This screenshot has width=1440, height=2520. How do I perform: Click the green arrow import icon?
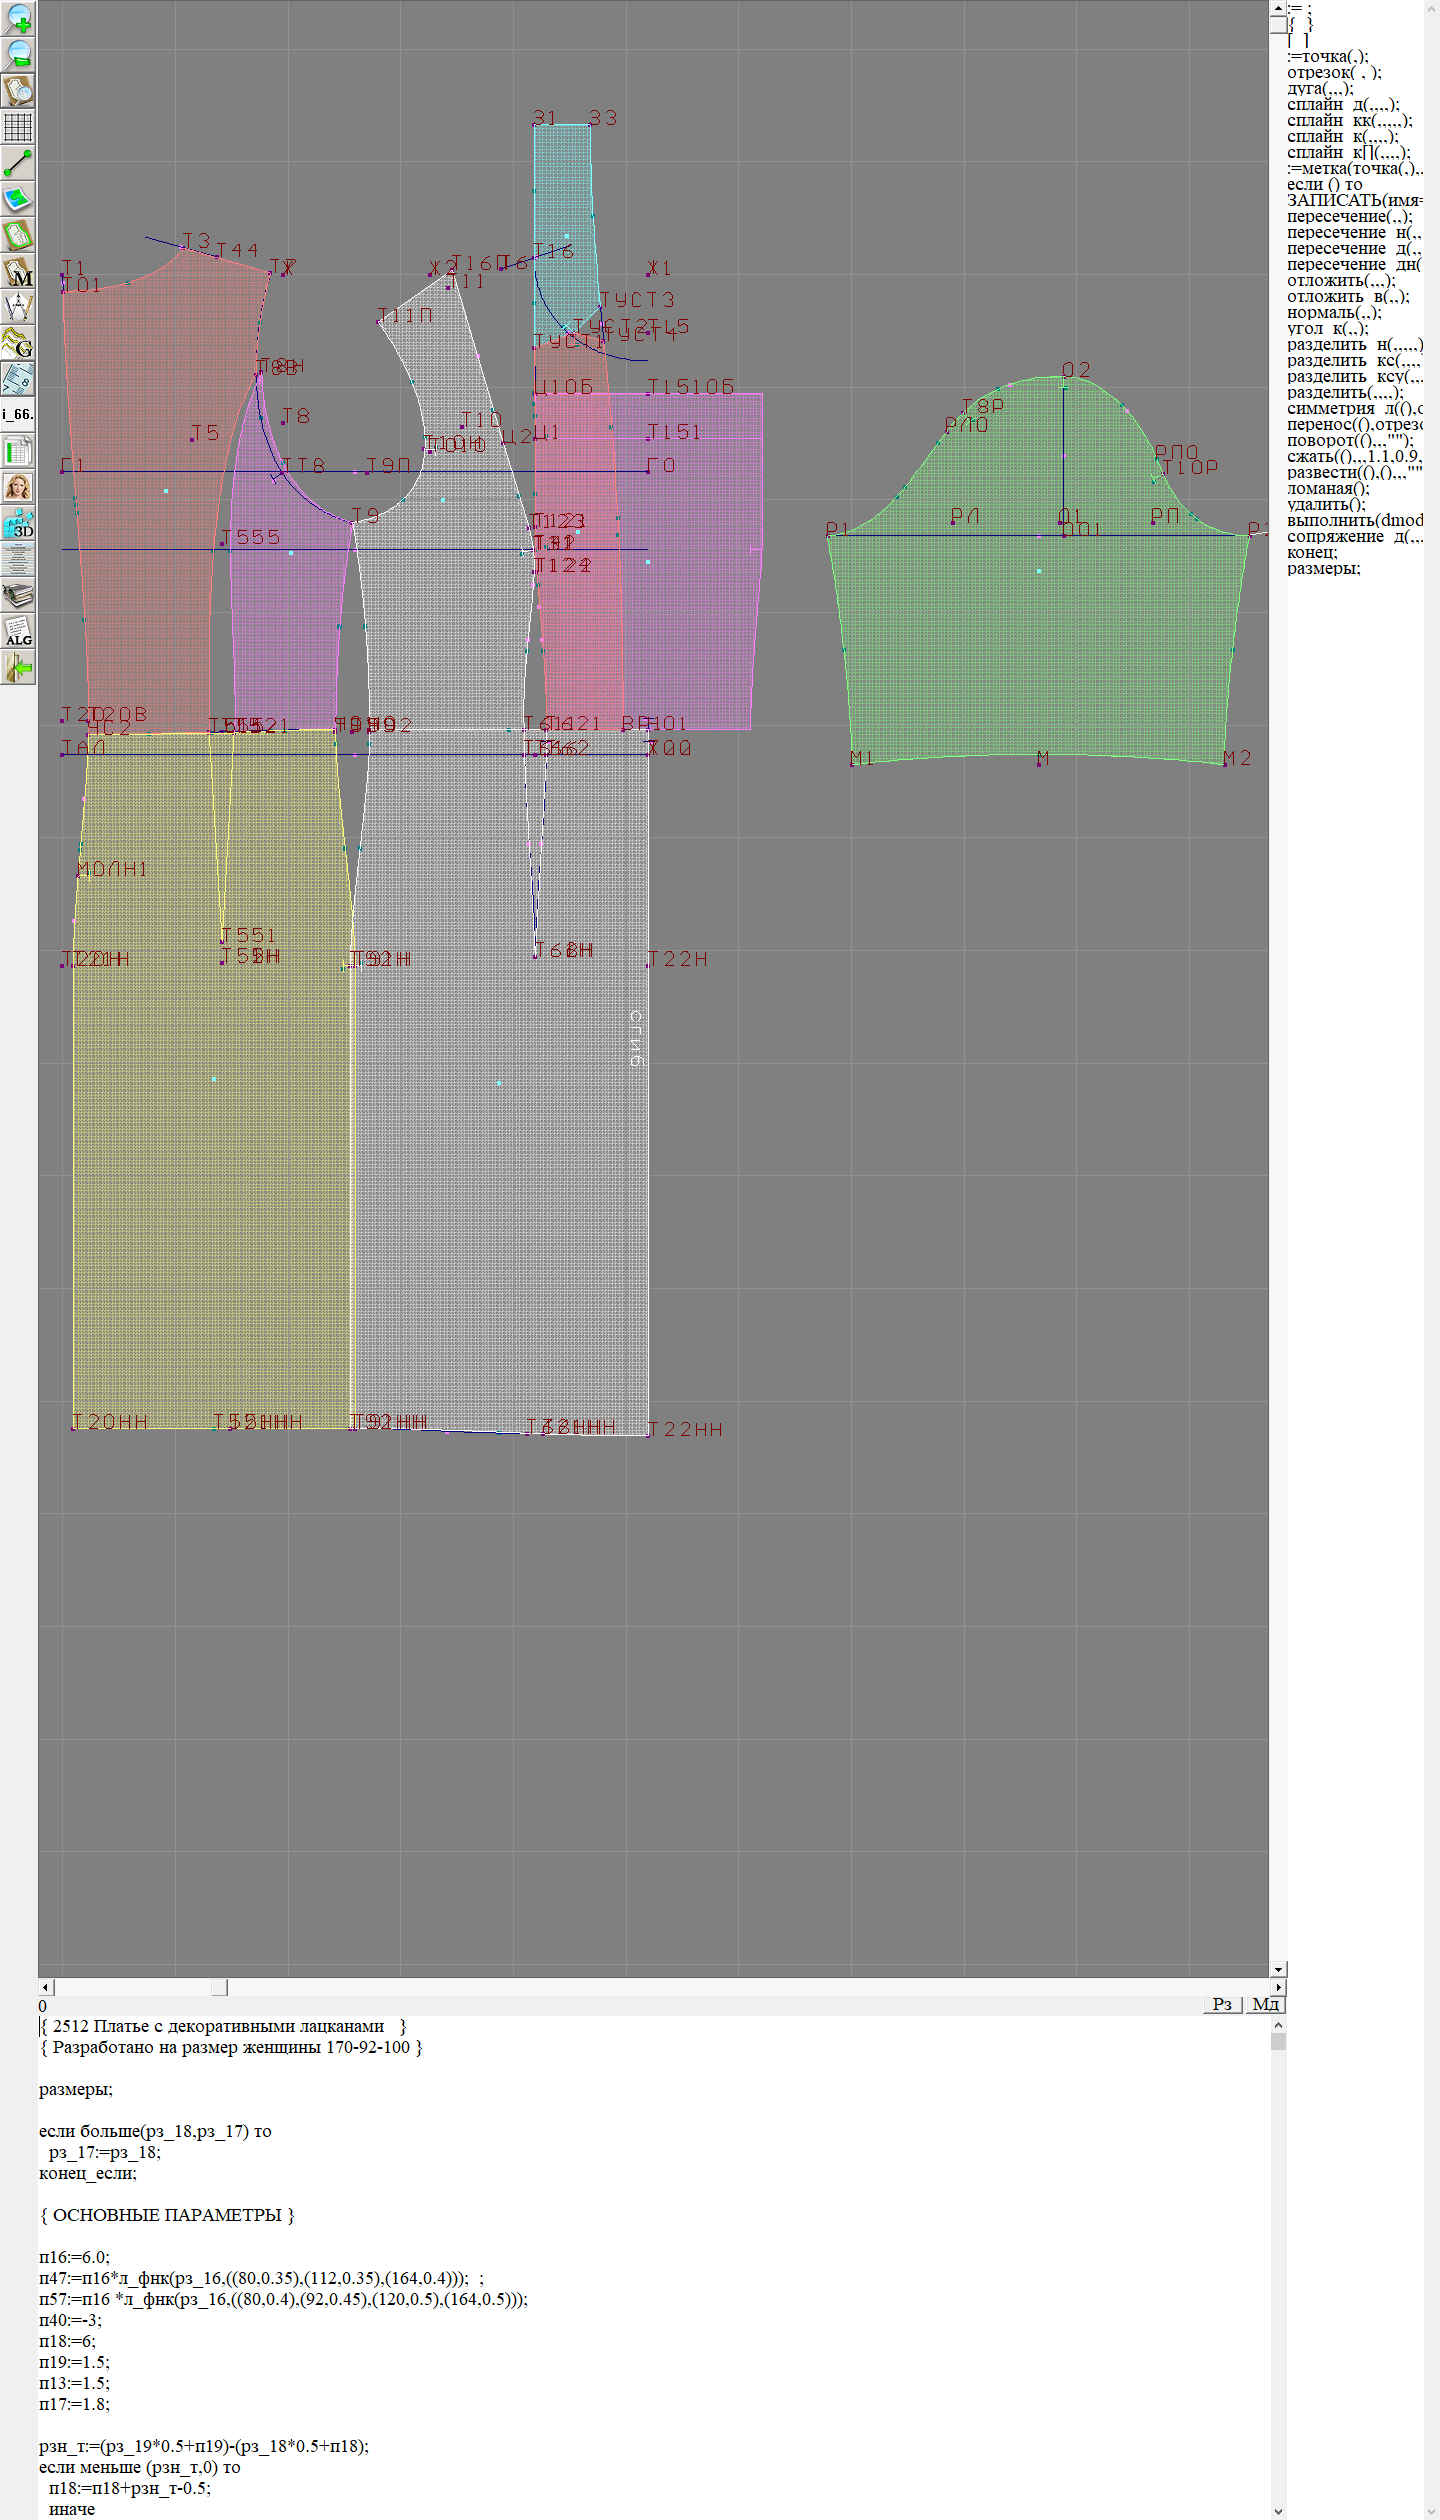(18, 668)
